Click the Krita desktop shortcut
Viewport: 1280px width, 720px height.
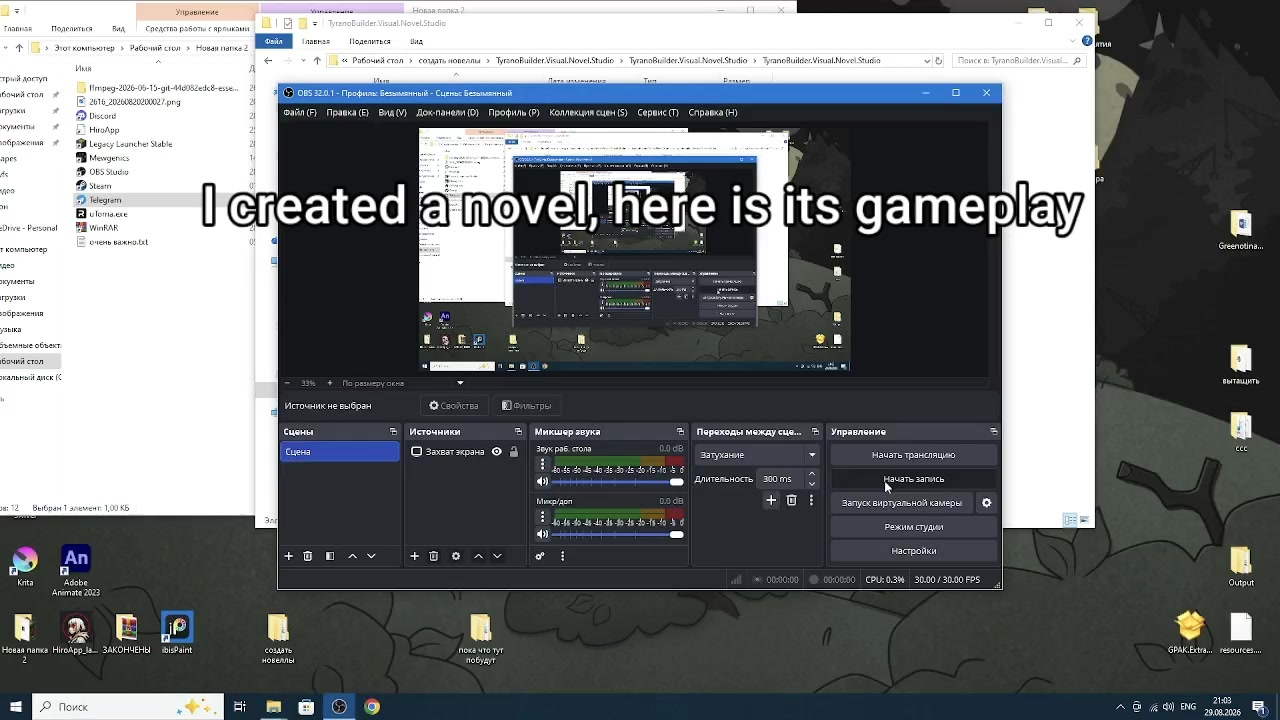pyautogui.click(x=25, y=566)
